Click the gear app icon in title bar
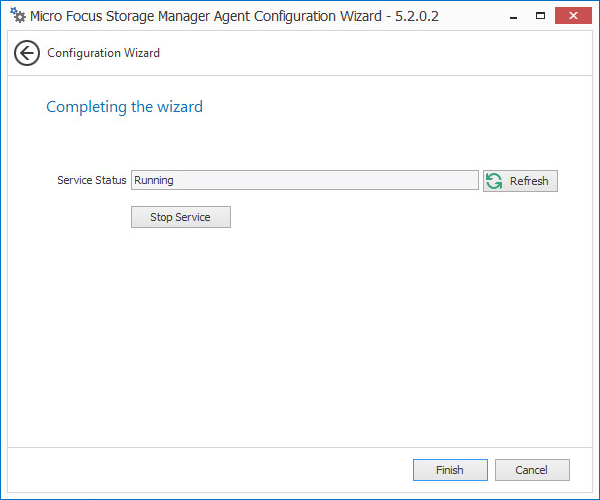 click(18, 15)
